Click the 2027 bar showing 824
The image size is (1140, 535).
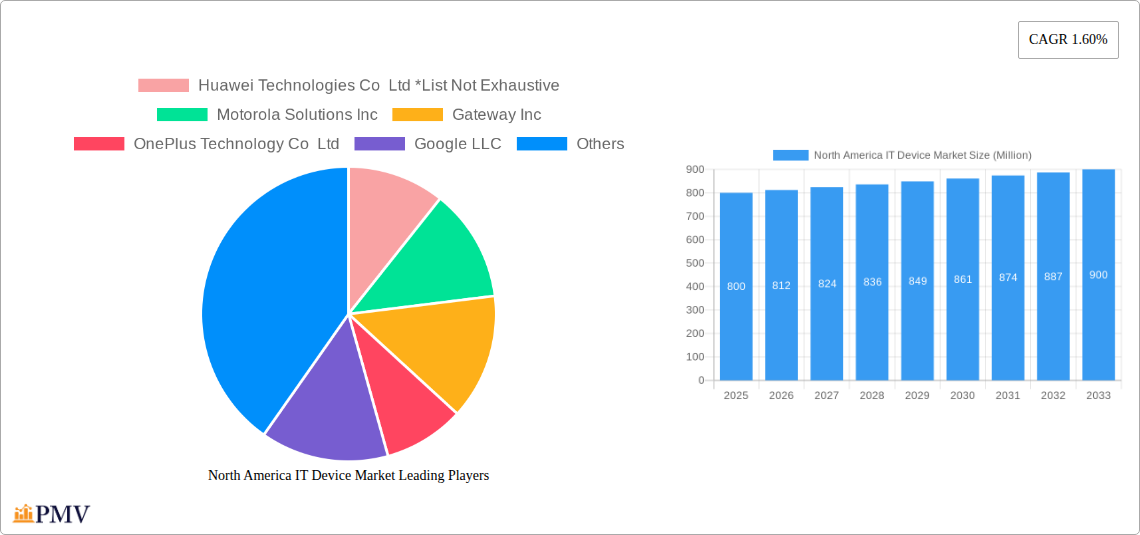click(827, 283)
